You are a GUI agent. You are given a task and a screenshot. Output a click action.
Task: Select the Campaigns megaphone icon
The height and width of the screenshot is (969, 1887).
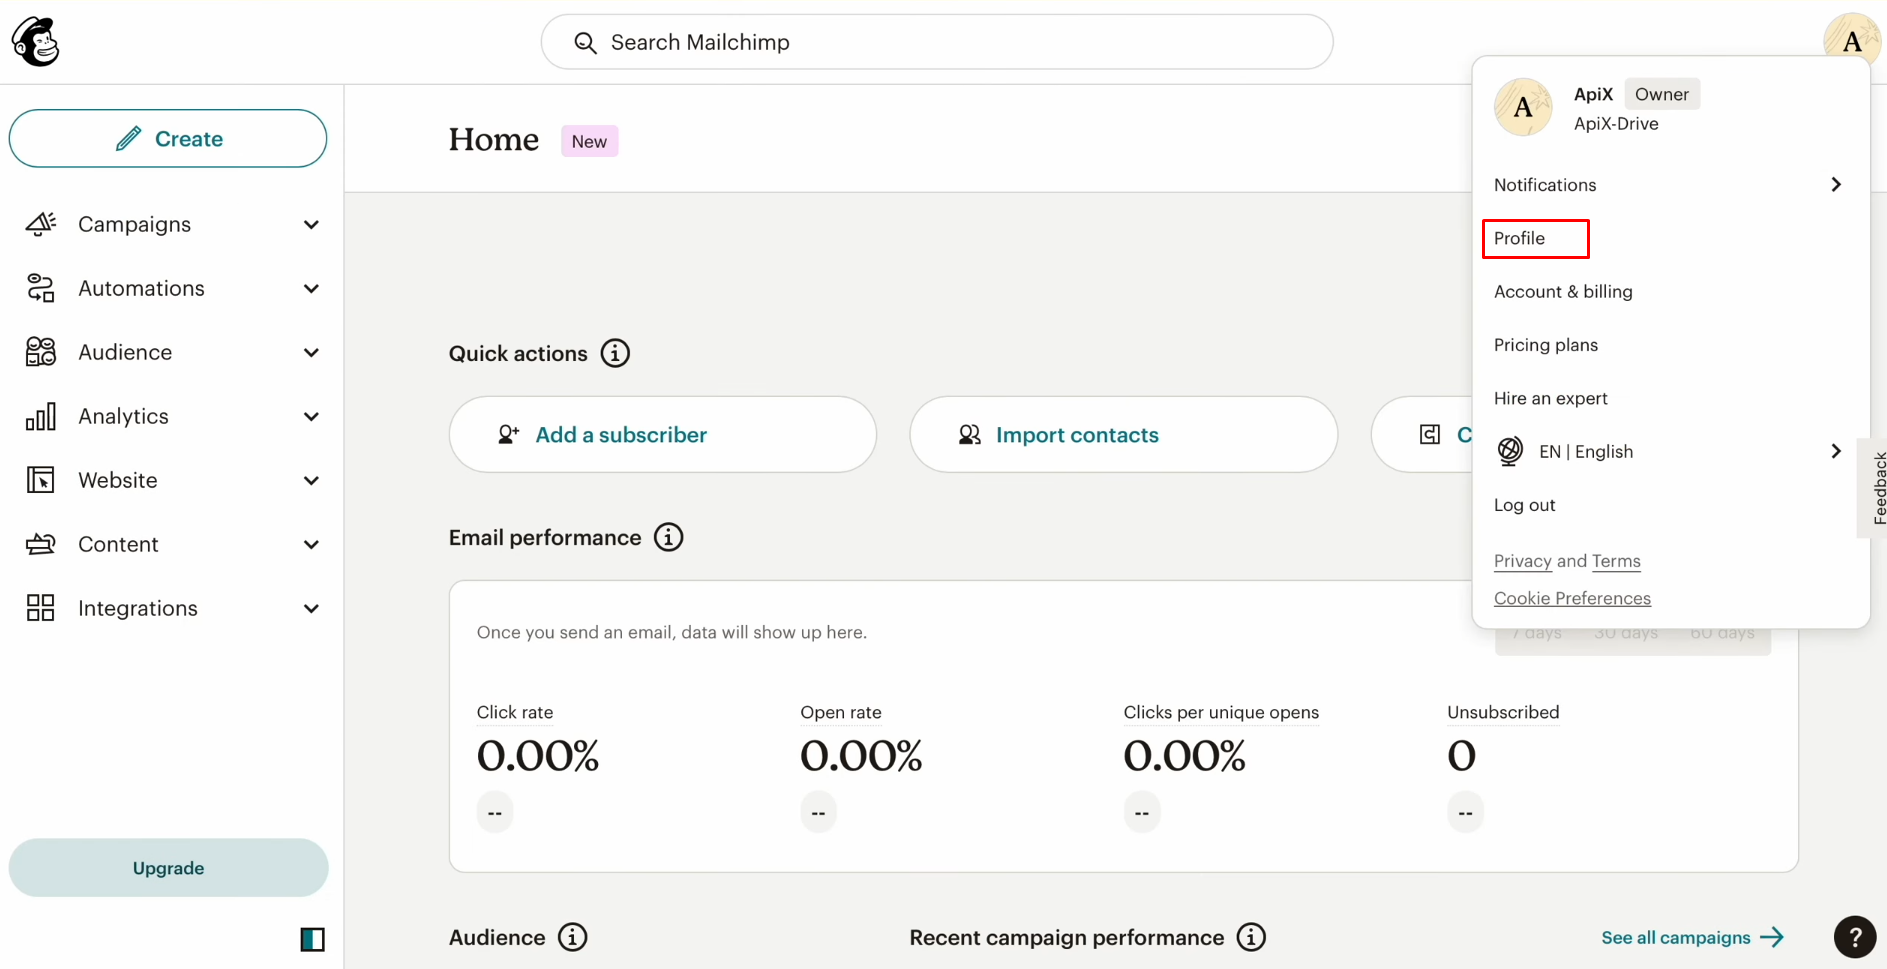tap(40, 224)
